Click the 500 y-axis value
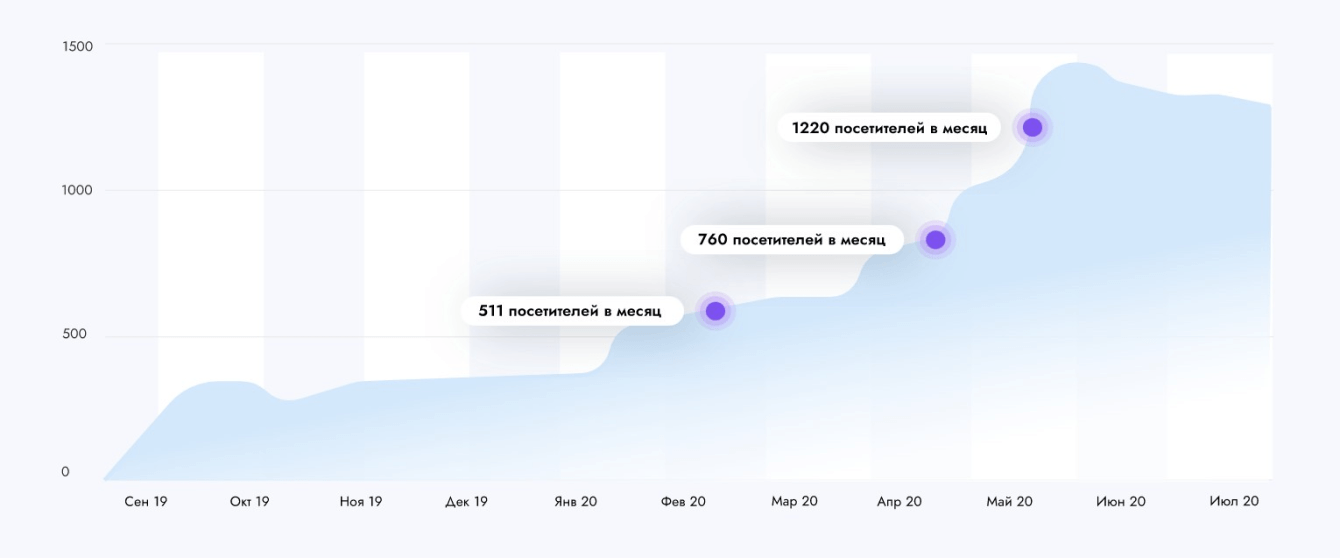 coord(74,334)
